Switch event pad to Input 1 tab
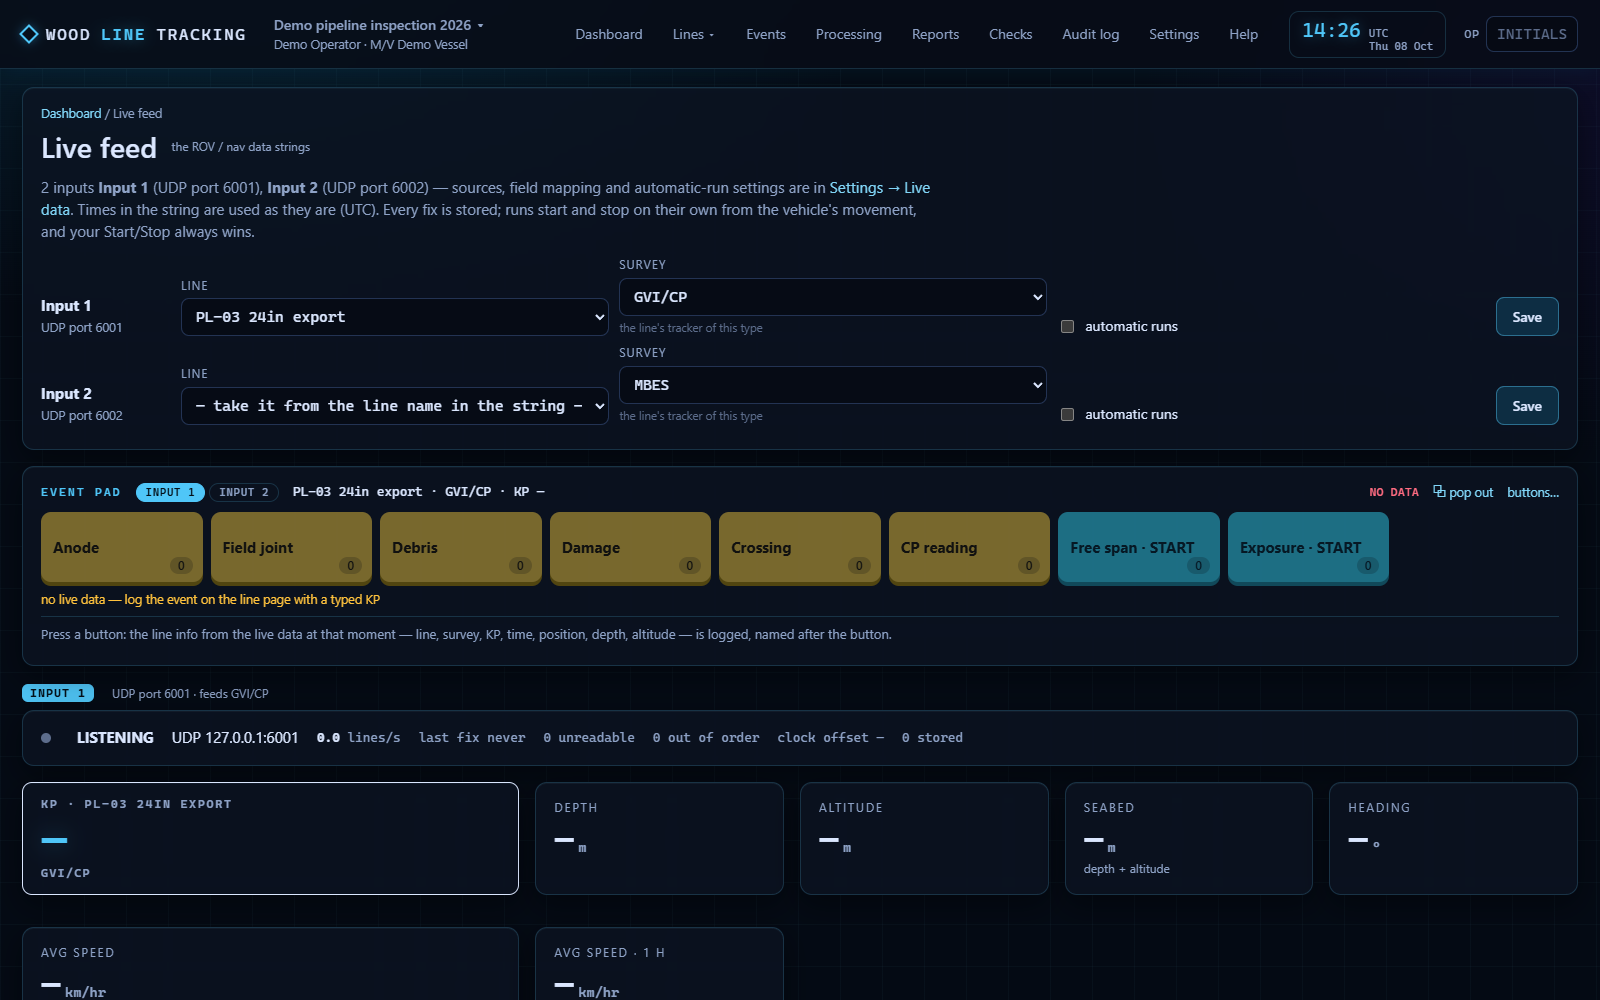Image resolution: width=1600 pixels, height=1000 pixels. (170, 492)
